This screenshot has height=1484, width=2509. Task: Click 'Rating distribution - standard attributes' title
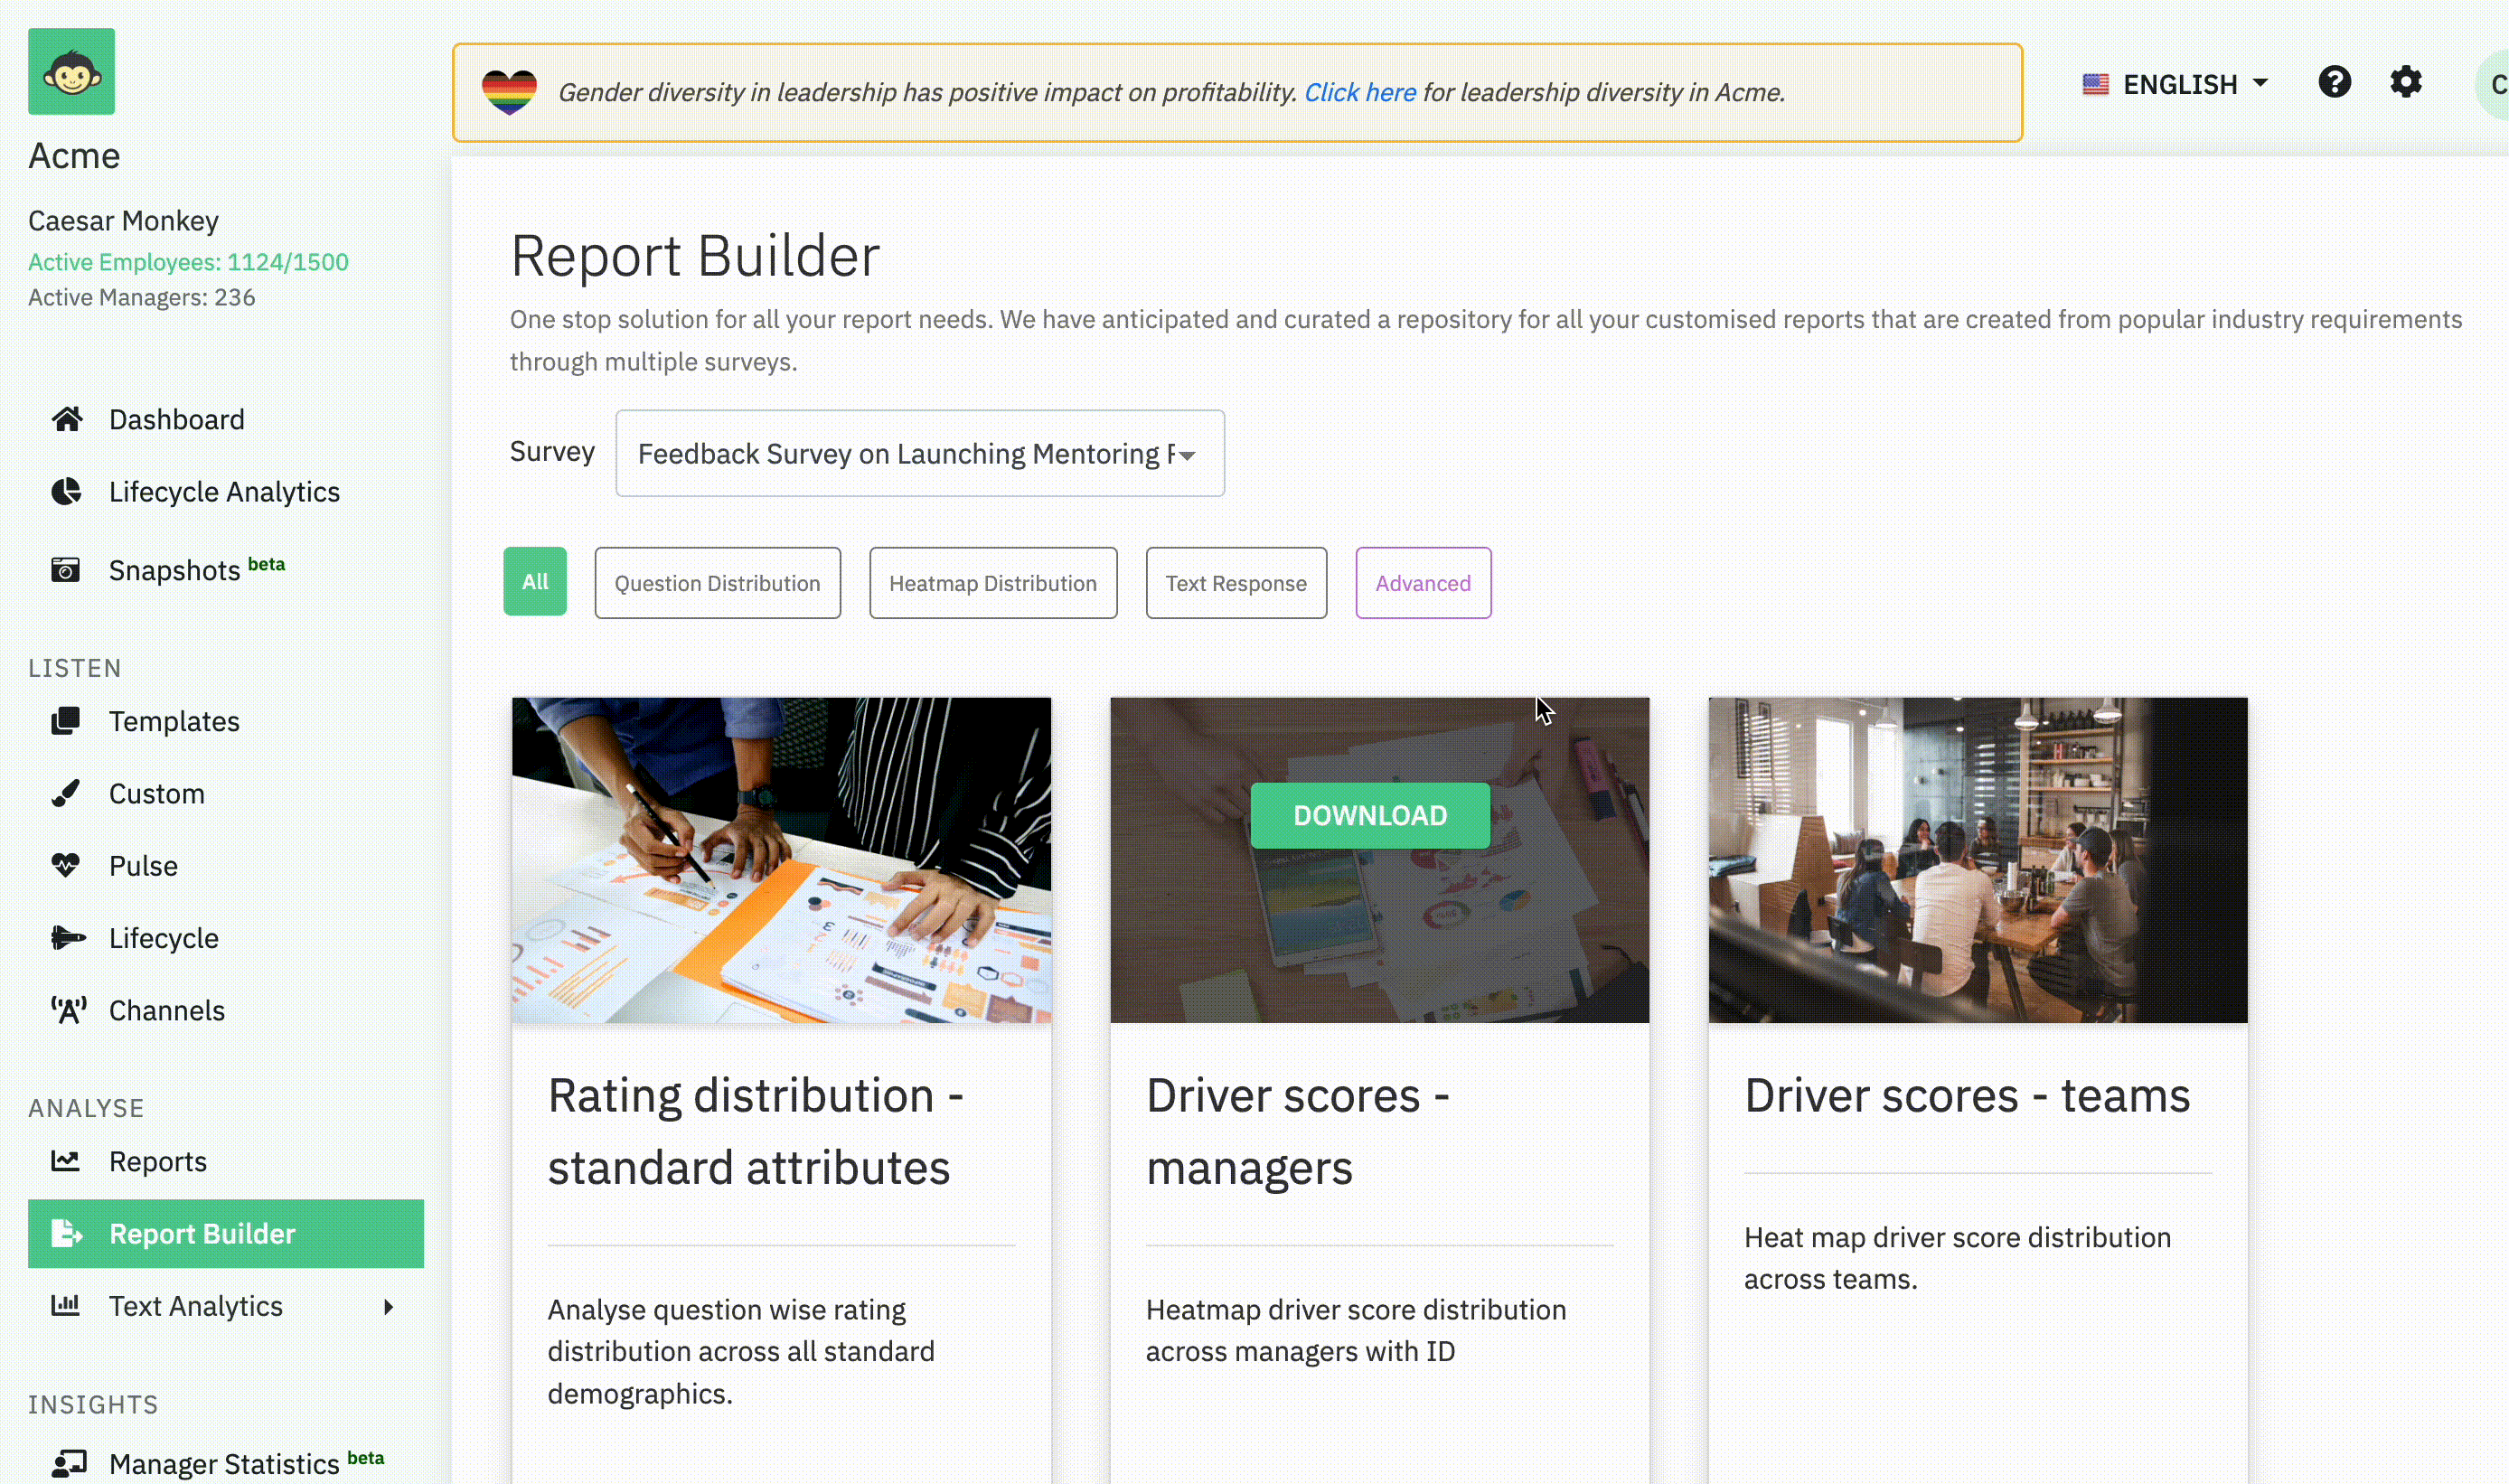tap(755, 1131)
